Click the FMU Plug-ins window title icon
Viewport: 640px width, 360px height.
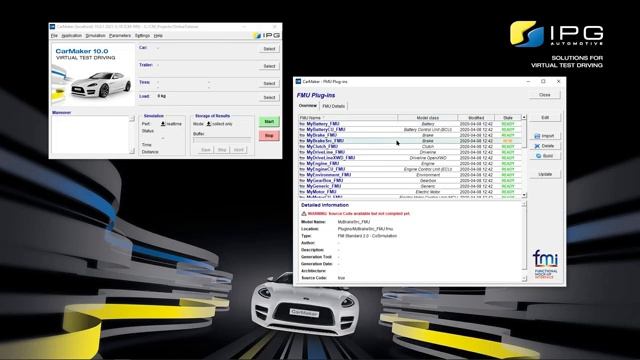click(x=298, y=82)
